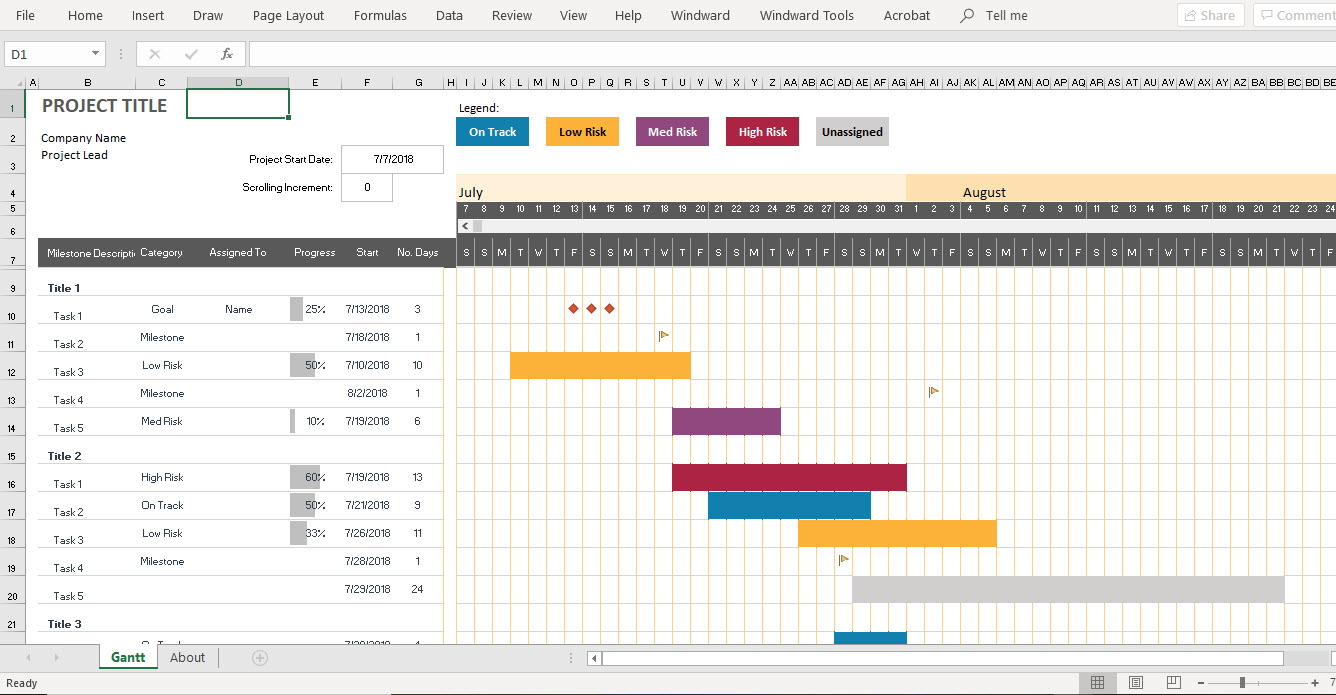
Task: Click the Comments button
Action: [x=1295, y=15]
